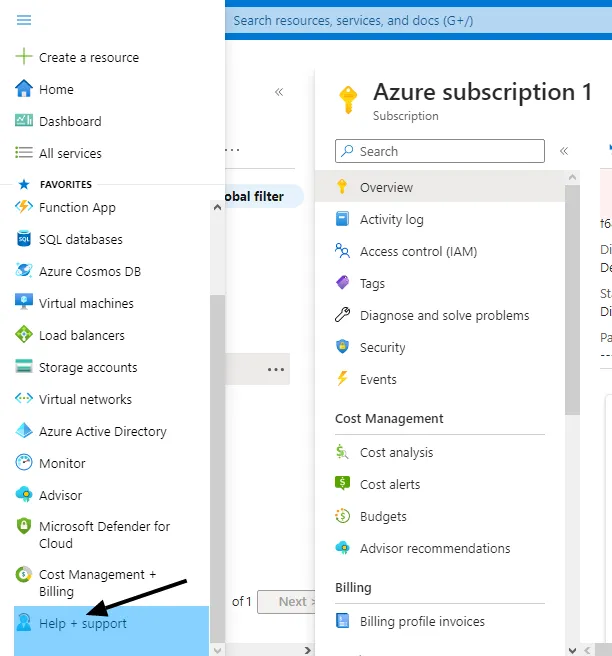The image size is (612, 656).
Task: Click the favorites list scroll-down arrow
Action: pos(217,650)
